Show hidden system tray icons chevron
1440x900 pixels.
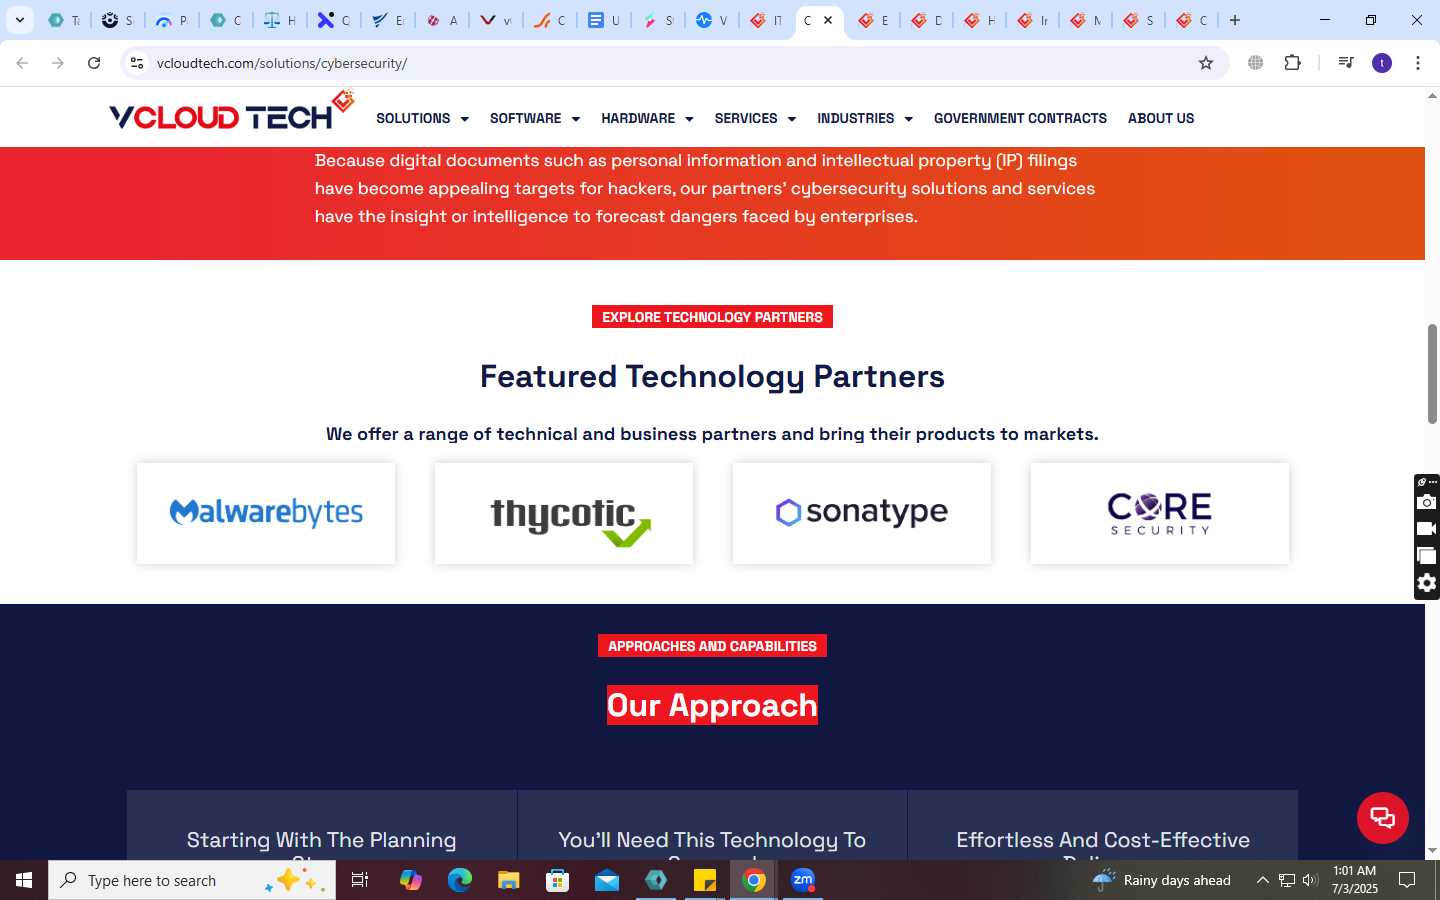1262,880
